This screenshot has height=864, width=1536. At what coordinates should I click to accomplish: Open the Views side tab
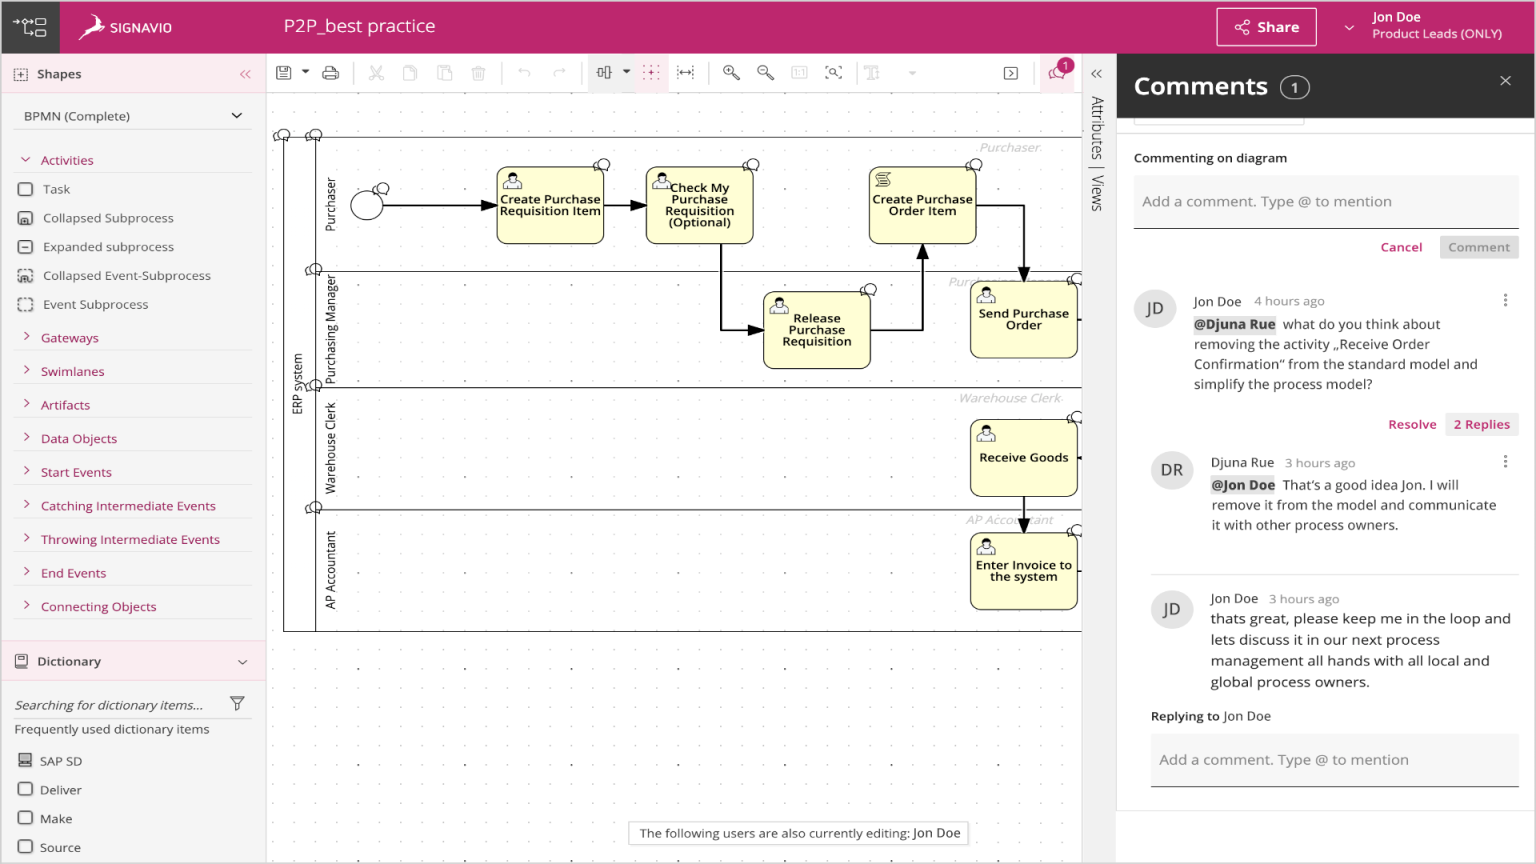point(1097,192)
